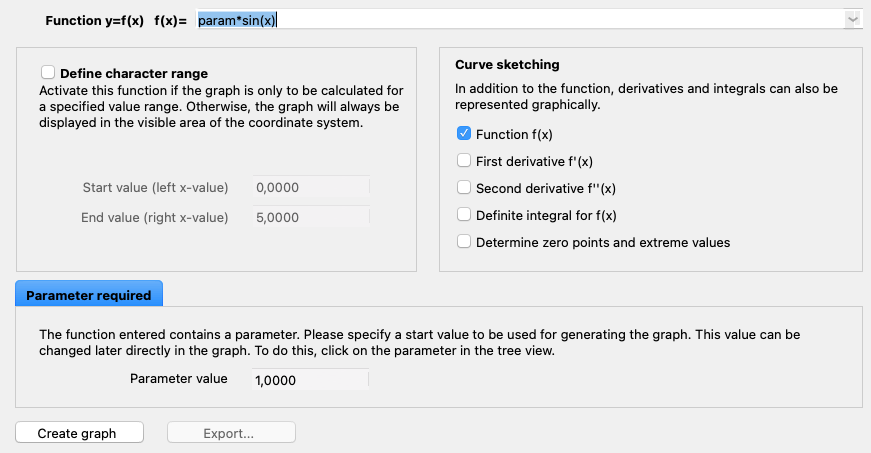Enable the Define character range checkbox
This screenshot has height=453, width=871.
(x=48, y=73)
